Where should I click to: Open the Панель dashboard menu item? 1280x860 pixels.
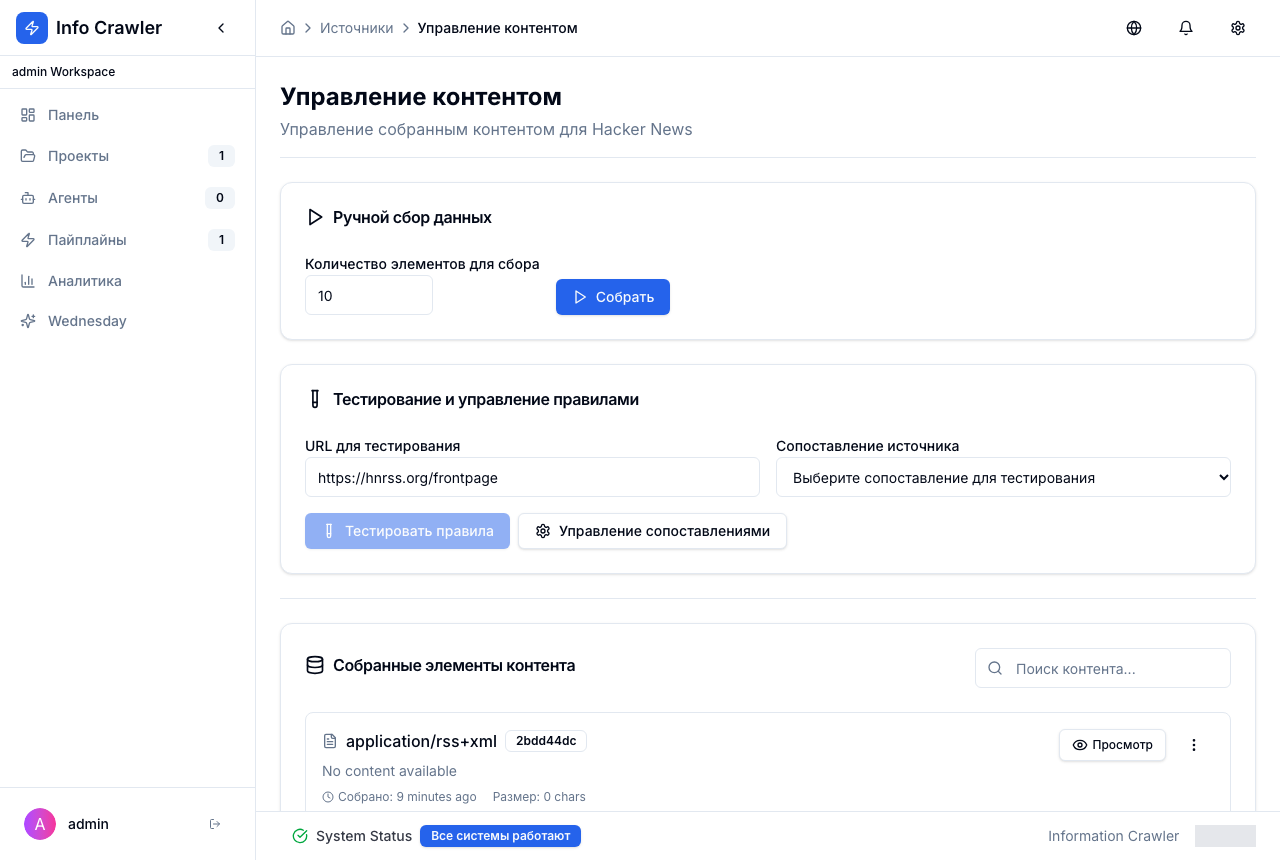click(127, 115)
